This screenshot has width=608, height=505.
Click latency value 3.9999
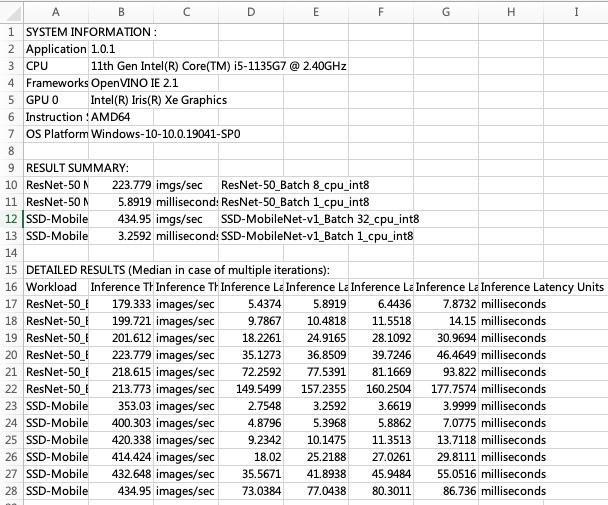[x=446, y=406]
